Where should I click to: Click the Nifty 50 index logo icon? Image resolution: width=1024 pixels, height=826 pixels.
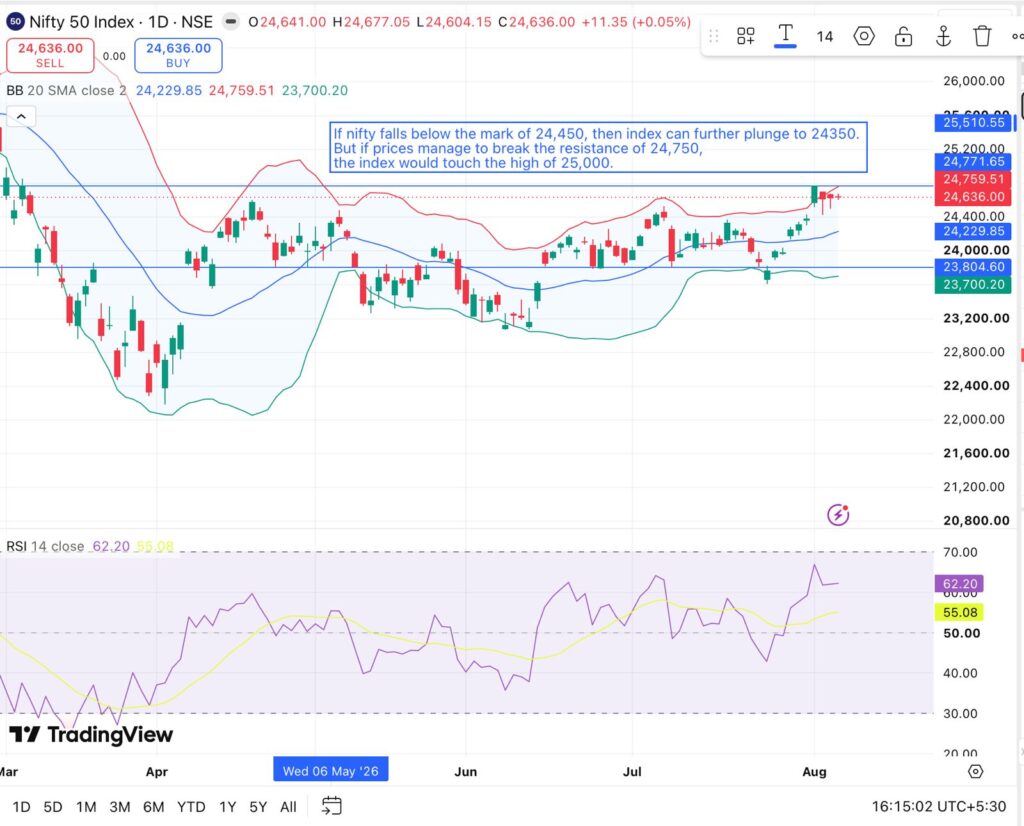16,22
